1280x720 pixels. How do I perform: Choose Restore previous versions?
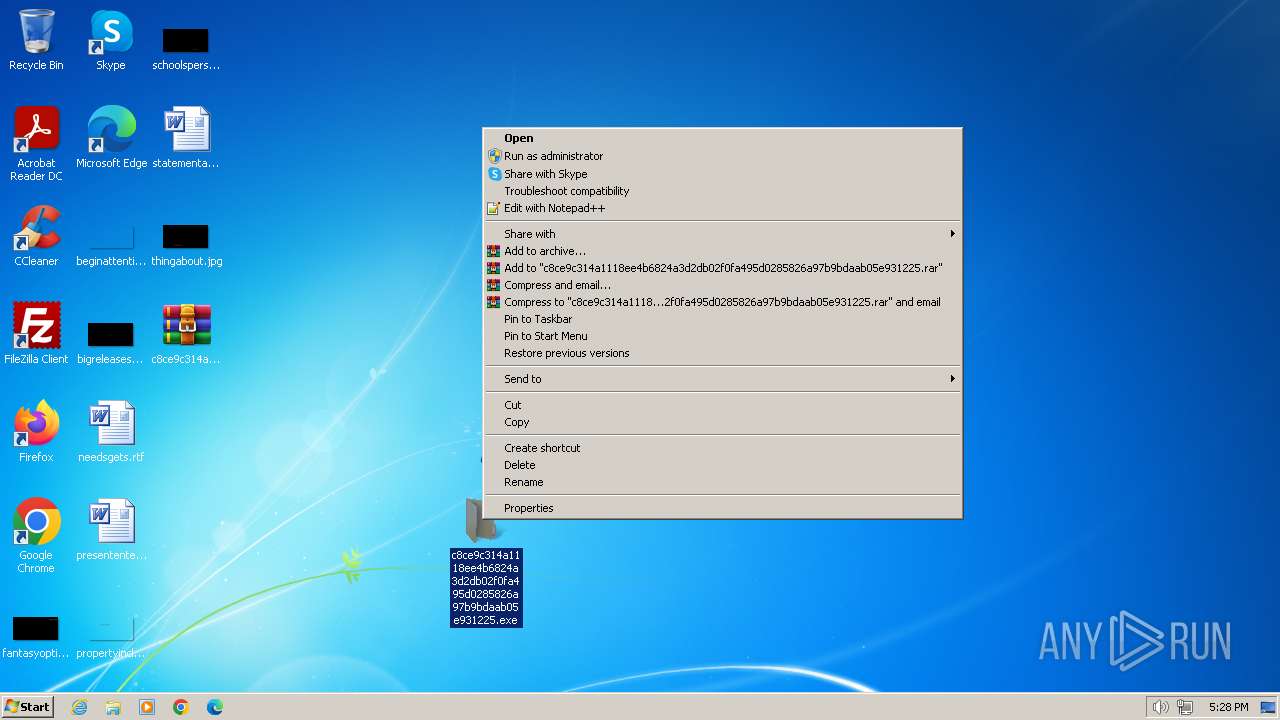pyautogui.click(x=722, y=353)
